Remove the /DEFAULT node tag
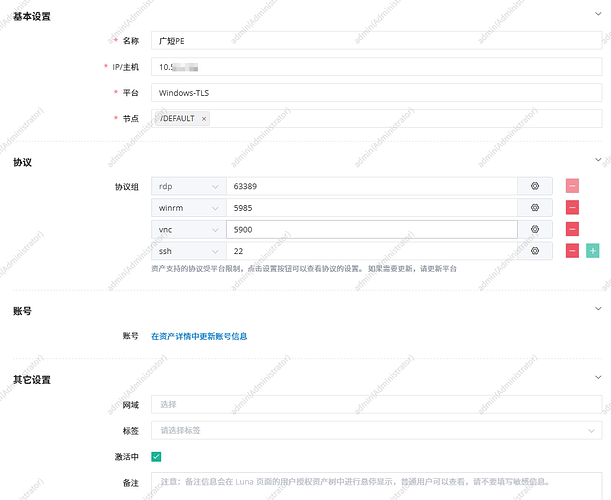 click(204, 119)
